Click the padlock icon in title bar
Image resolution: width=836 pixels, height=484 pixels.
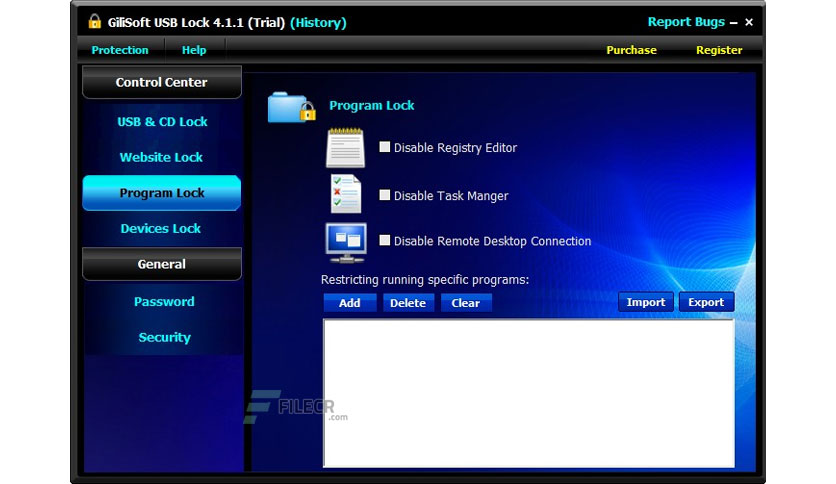[x=94, y=22]
